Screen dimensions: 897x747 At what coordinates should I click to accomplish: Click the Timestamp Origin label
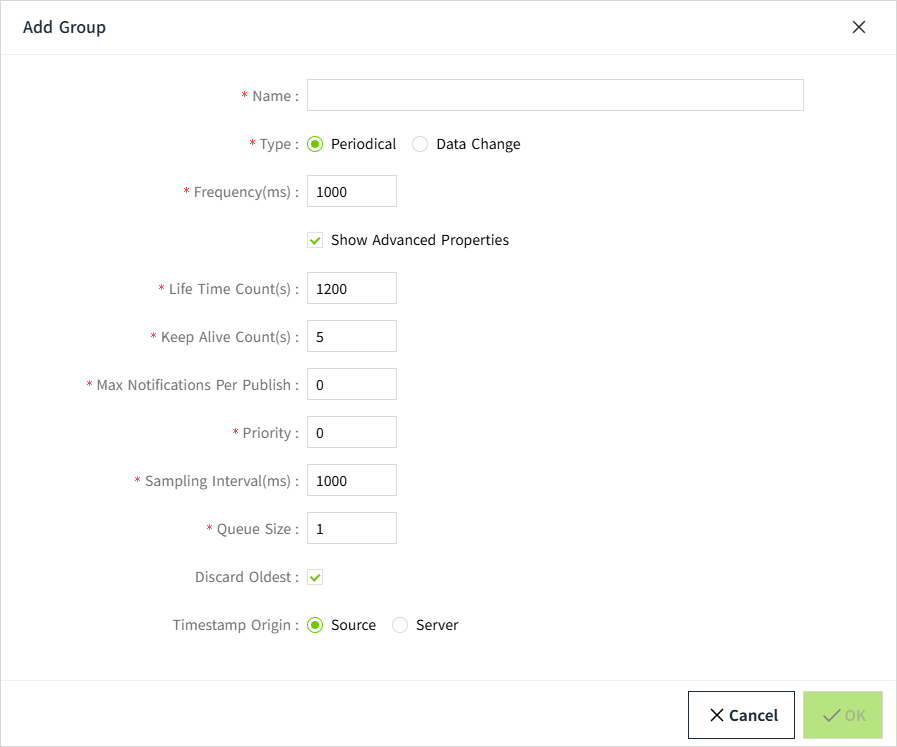[232, 625]
